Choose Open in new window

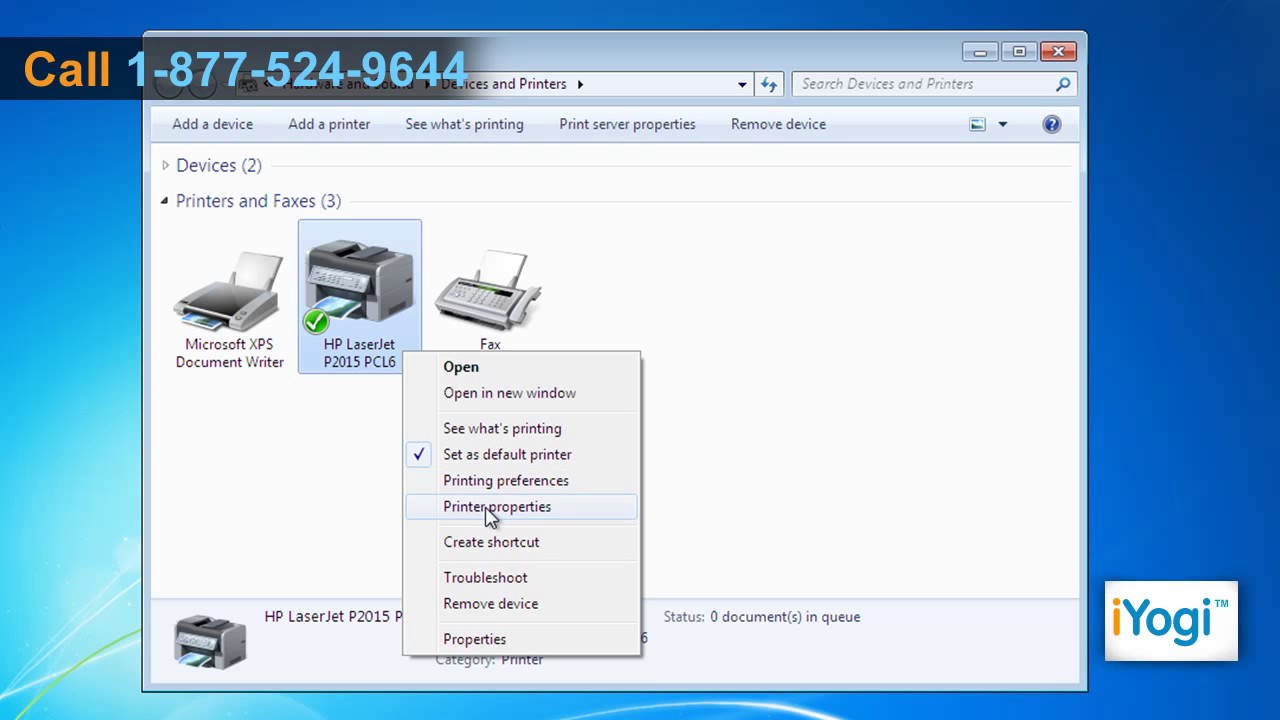(521, 393)
